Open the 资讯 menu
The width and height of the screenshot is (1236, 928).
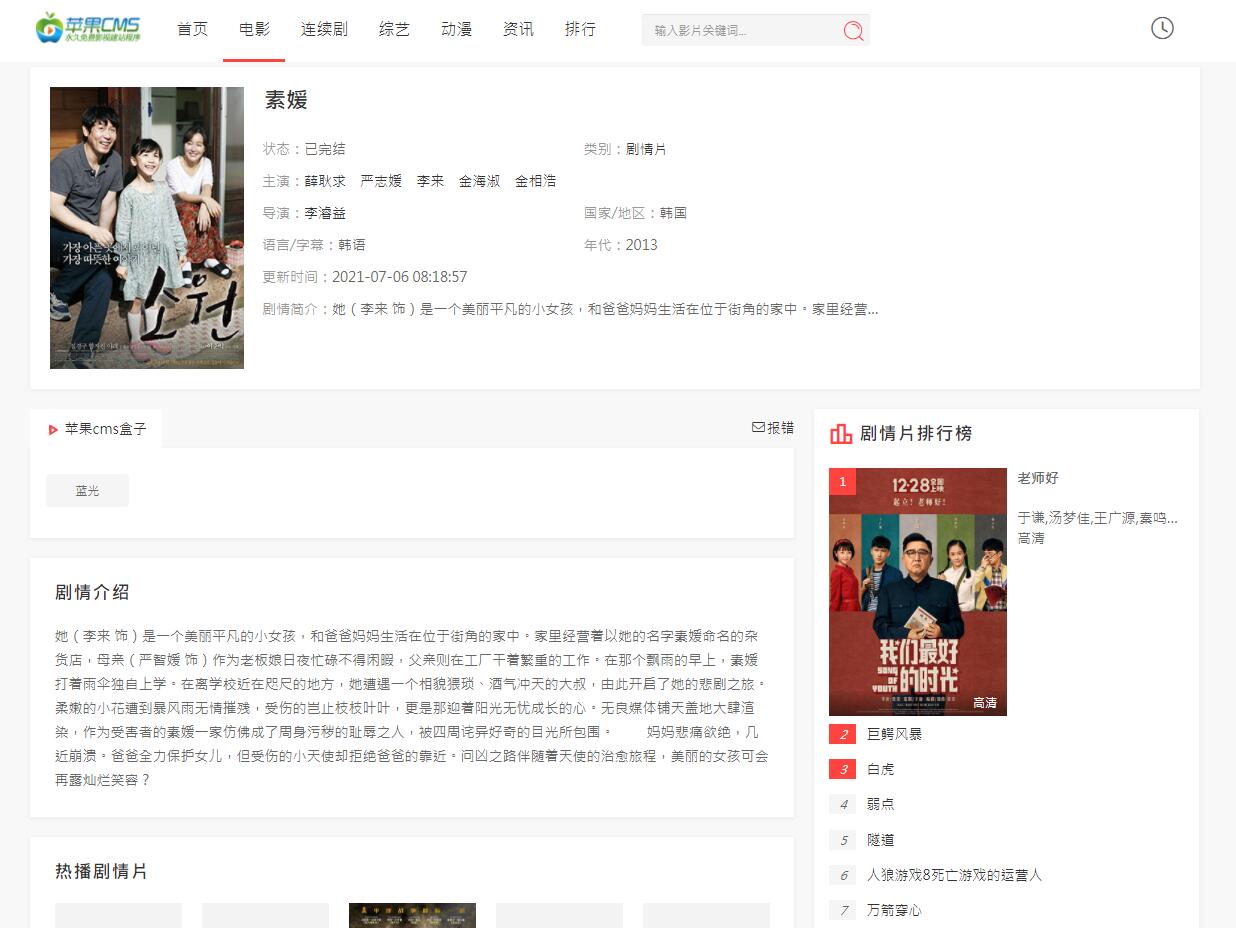tap(518, 29)
